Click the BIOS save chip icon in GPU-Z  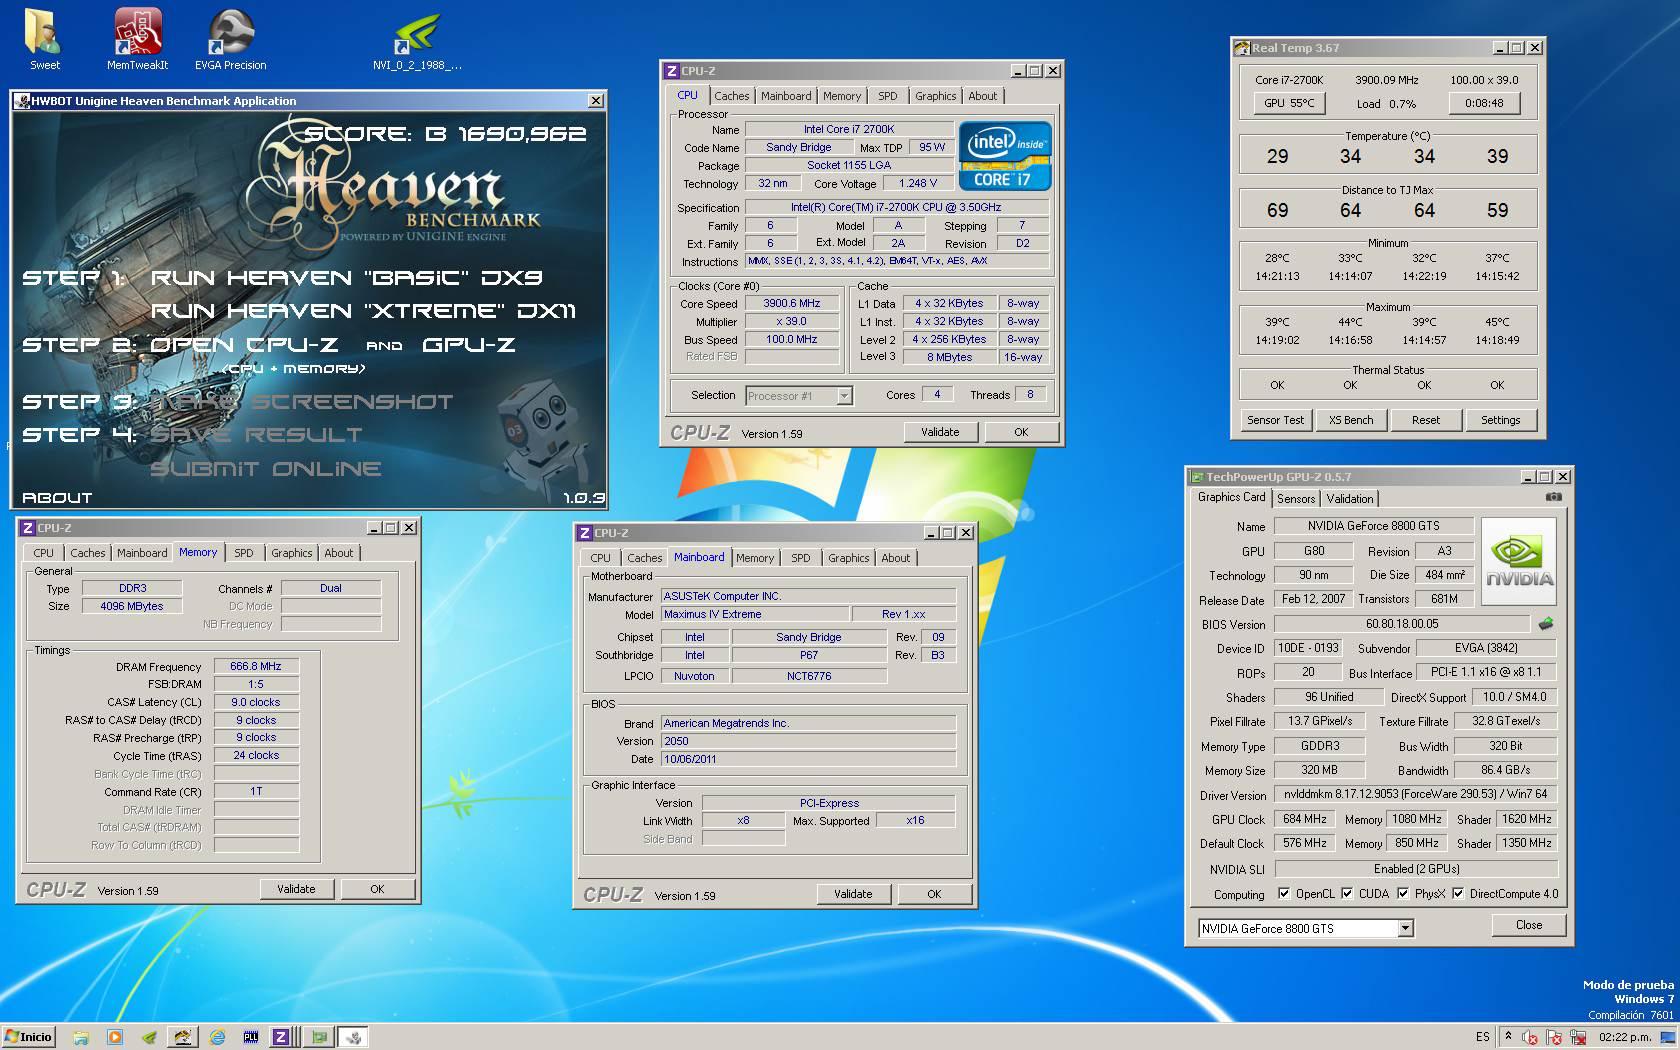click(x=1546, y=624)
